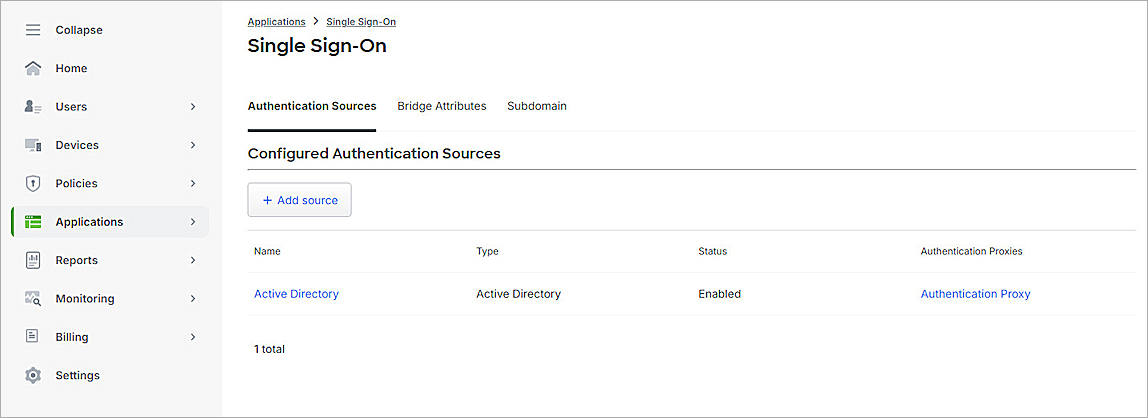
Task: Expand the Billing submenu chevron
Action: click(193, 337)
